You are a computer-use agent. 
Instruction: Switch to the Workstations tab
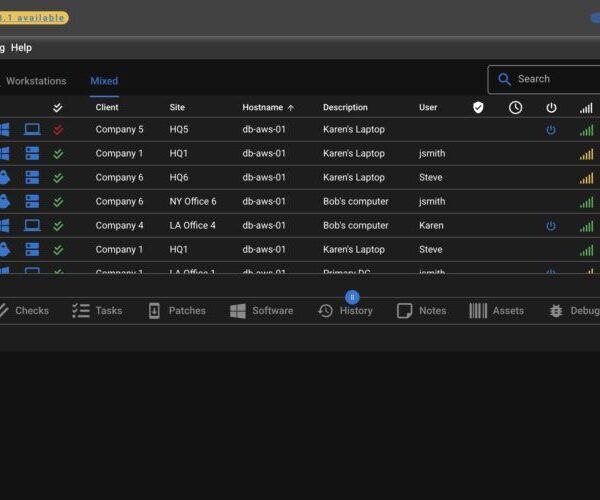tap(36, 81)
